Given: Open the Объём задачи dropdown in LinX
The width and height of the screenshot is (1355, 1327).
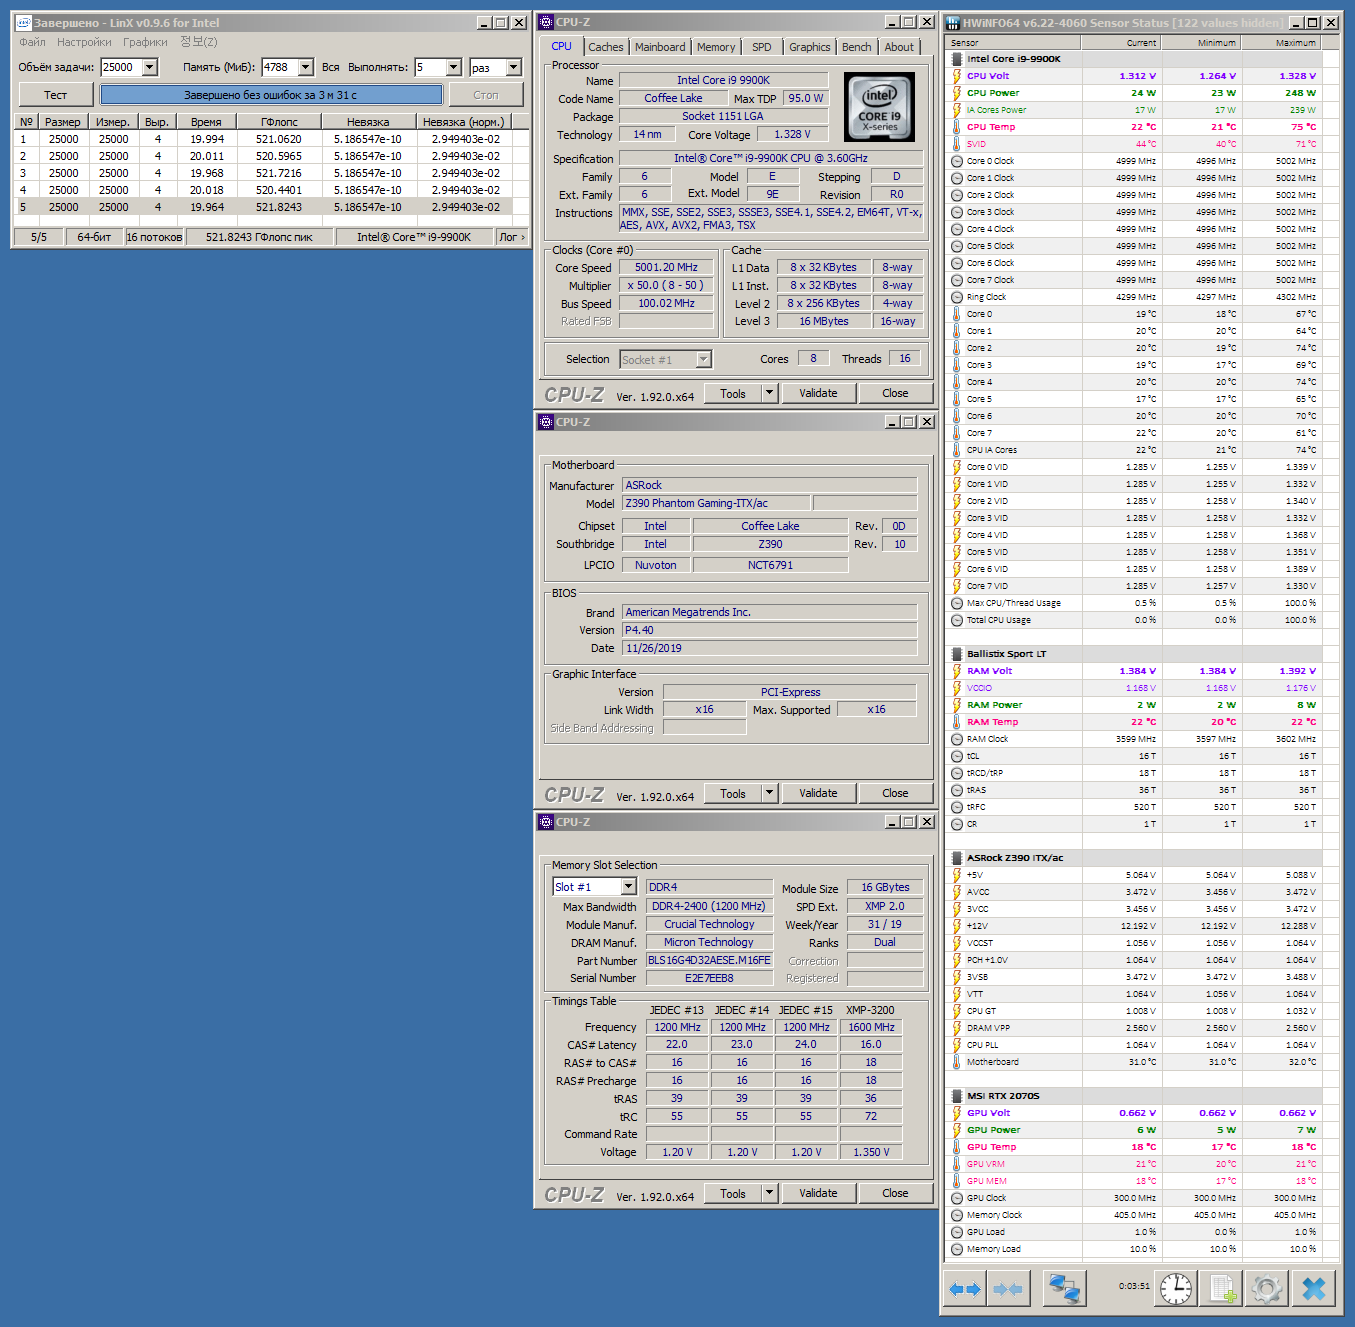Looking at the screenshot, I should tap(150, 67).
